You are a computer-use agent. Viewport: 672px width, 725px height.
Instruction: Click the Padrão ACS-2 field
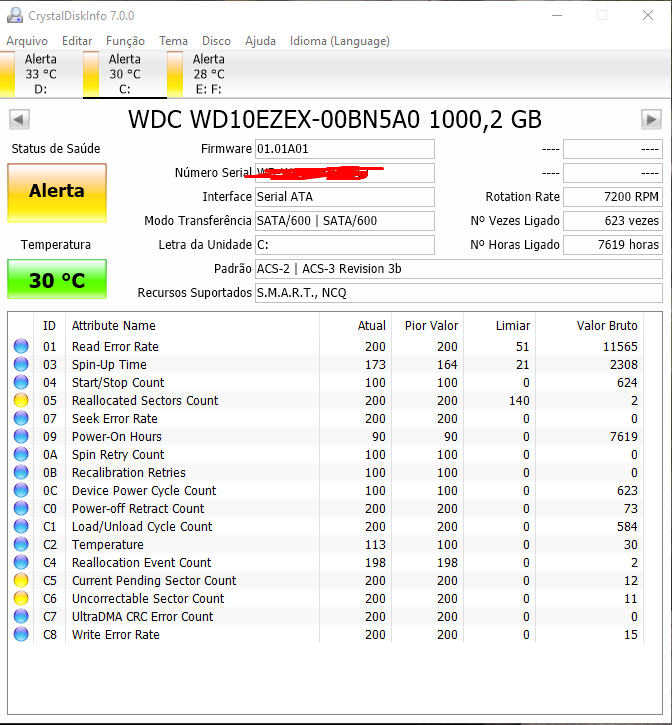(x=459, y=269)
